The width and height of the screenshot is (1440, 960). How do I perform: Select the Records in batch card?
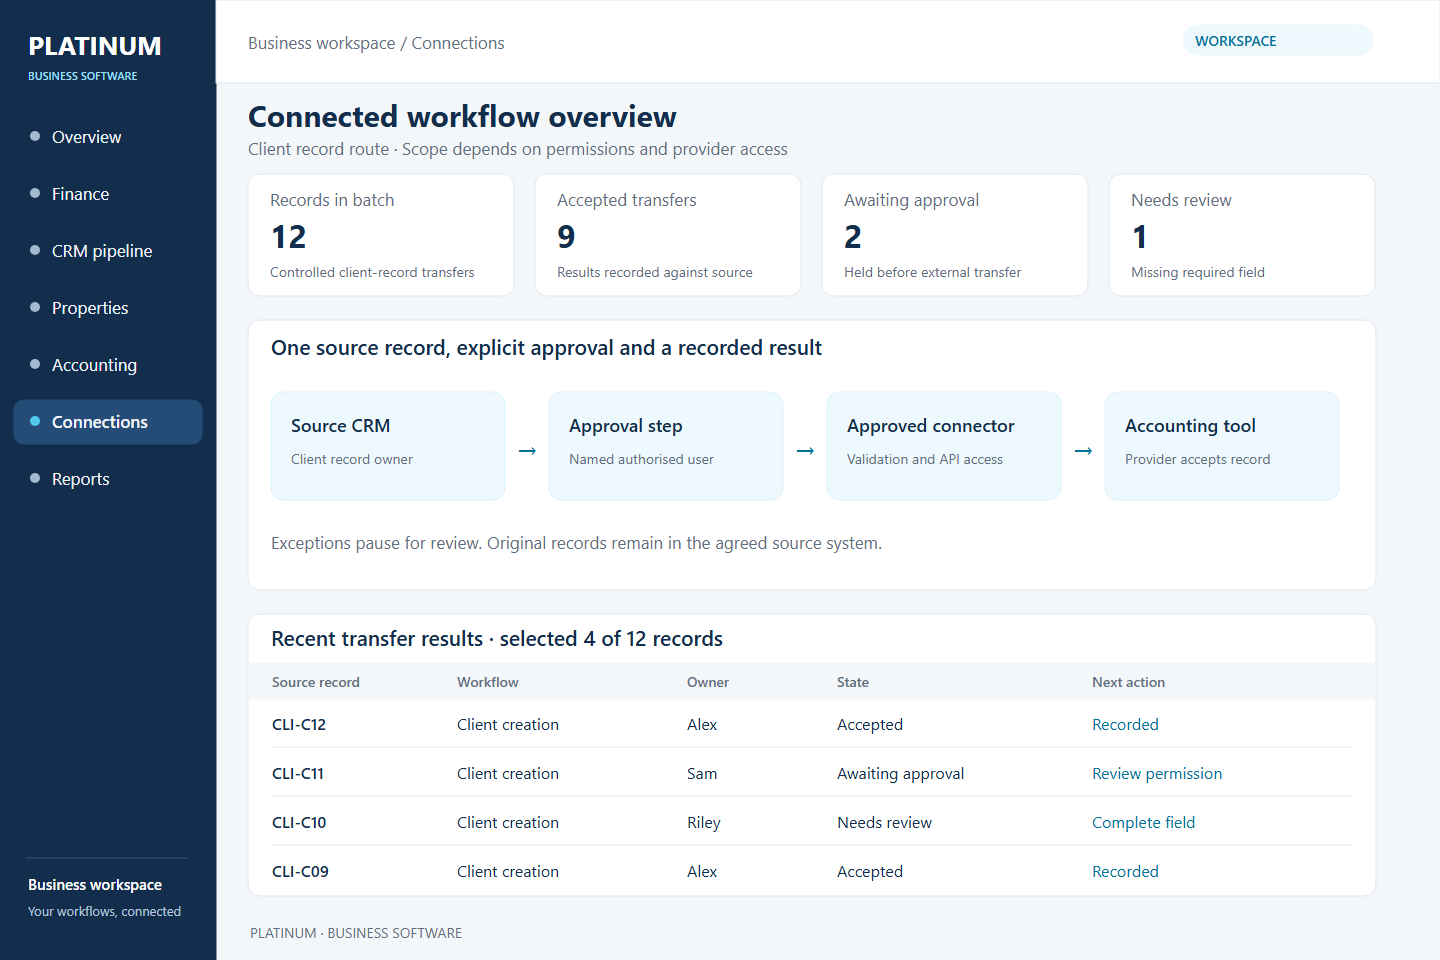(381, 235)
